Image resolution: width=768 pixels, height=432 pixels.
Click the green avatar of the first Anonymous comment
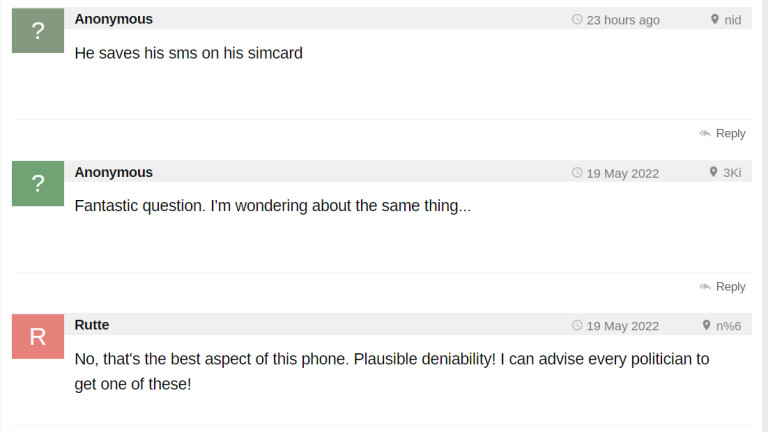38,30
